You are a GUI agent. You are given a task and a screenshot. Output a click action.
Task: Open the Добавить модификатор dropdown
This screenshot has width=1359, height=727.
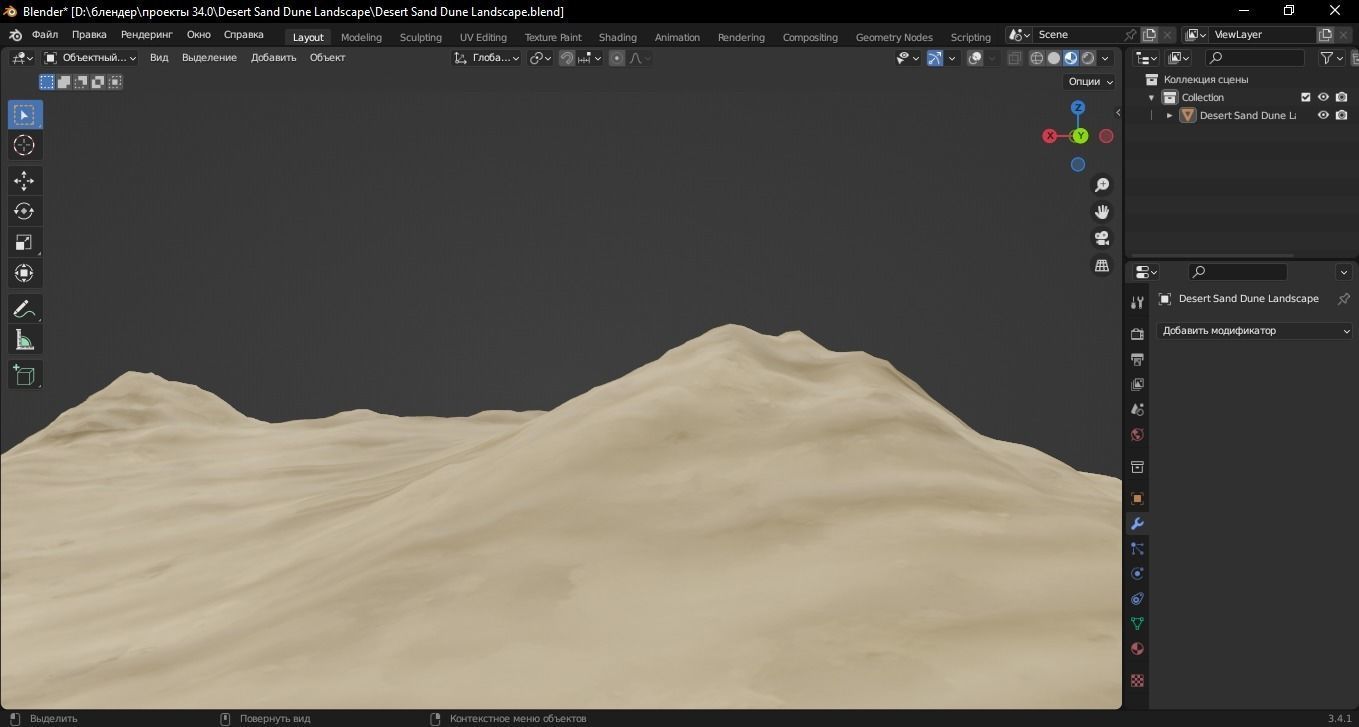click(1255, 331)
